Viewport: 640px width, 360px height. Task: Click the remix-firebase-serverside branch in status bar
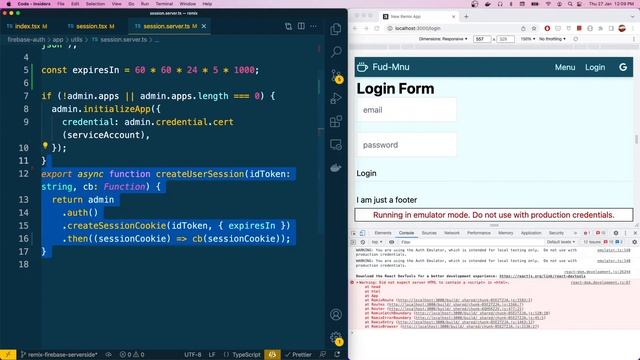pyautogui.click(x=60, y=355)
